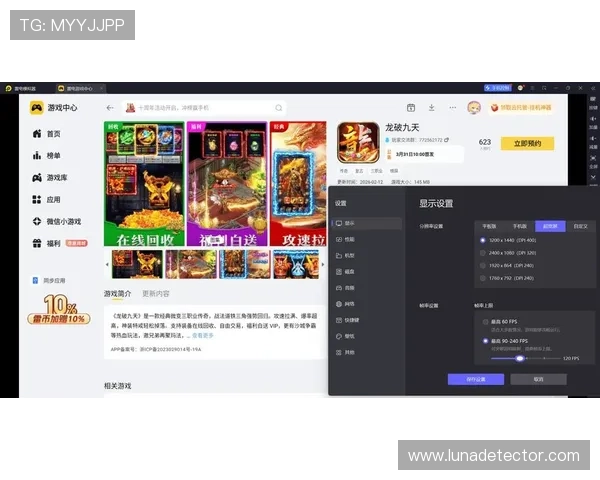
Task: Show the next screenshot thumbnails arrow
Action: pos(323,264)
